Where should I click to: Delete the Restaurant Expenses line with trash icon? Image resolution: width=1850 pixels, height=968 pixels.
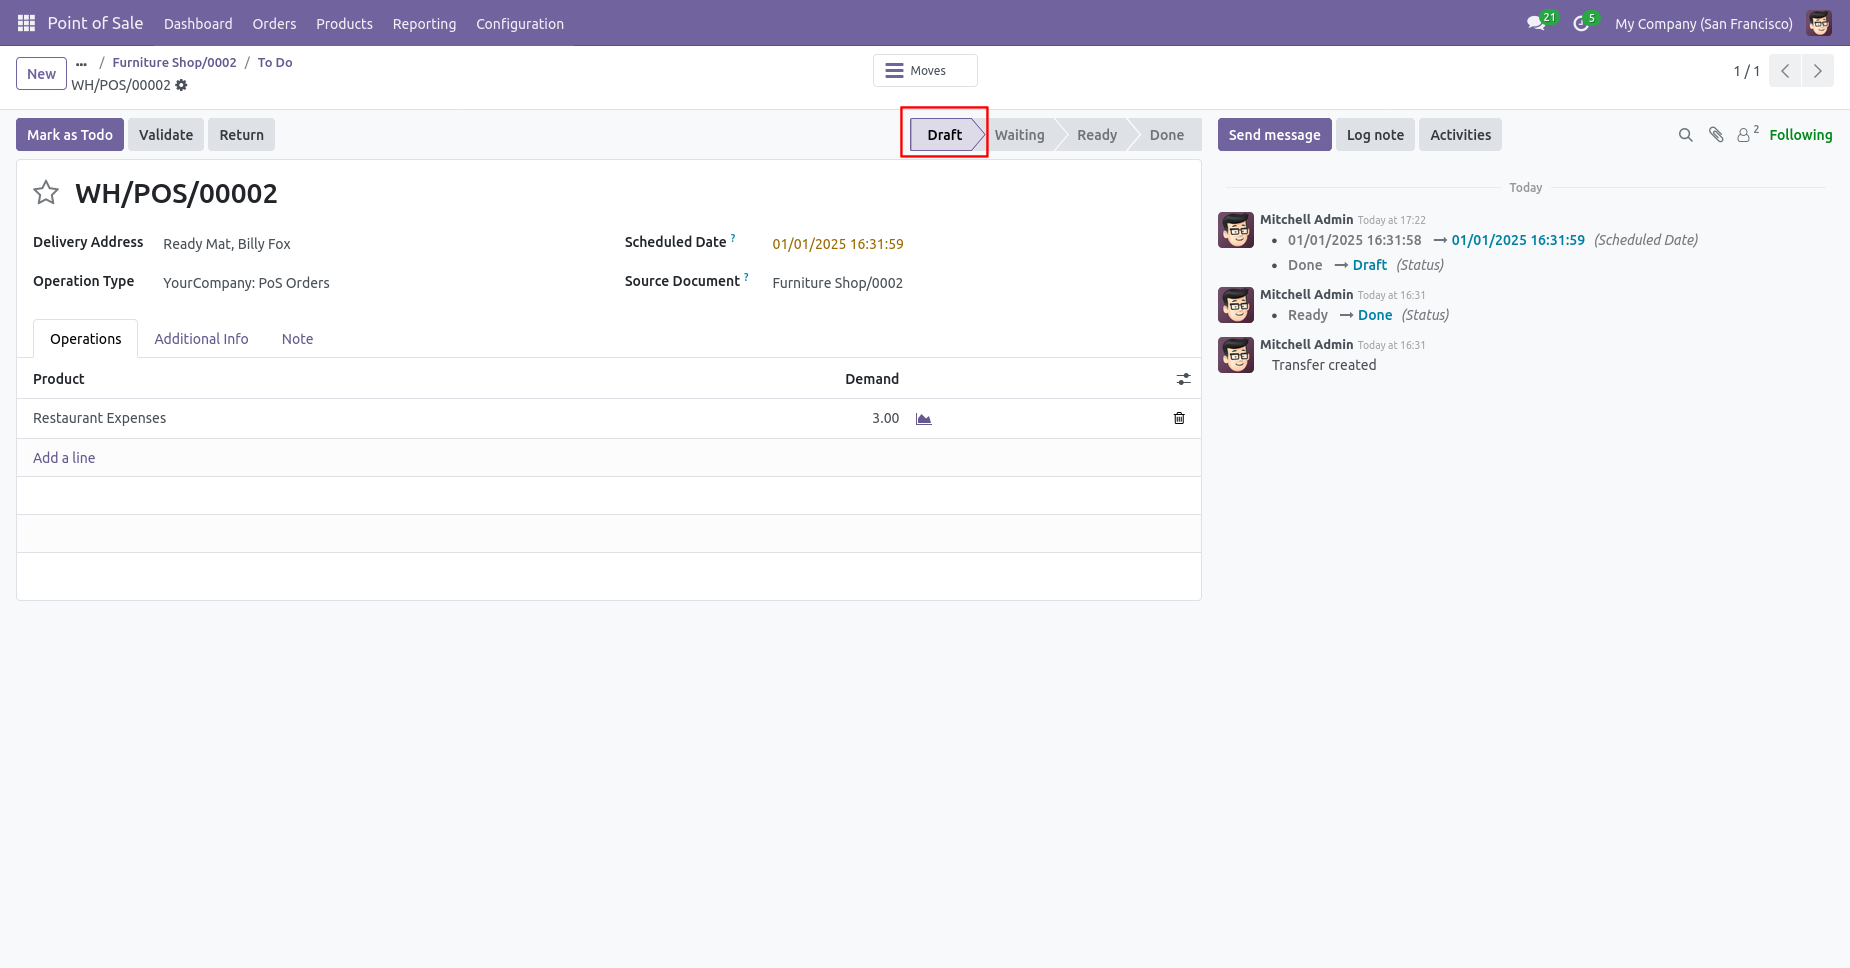(1179, 418)
